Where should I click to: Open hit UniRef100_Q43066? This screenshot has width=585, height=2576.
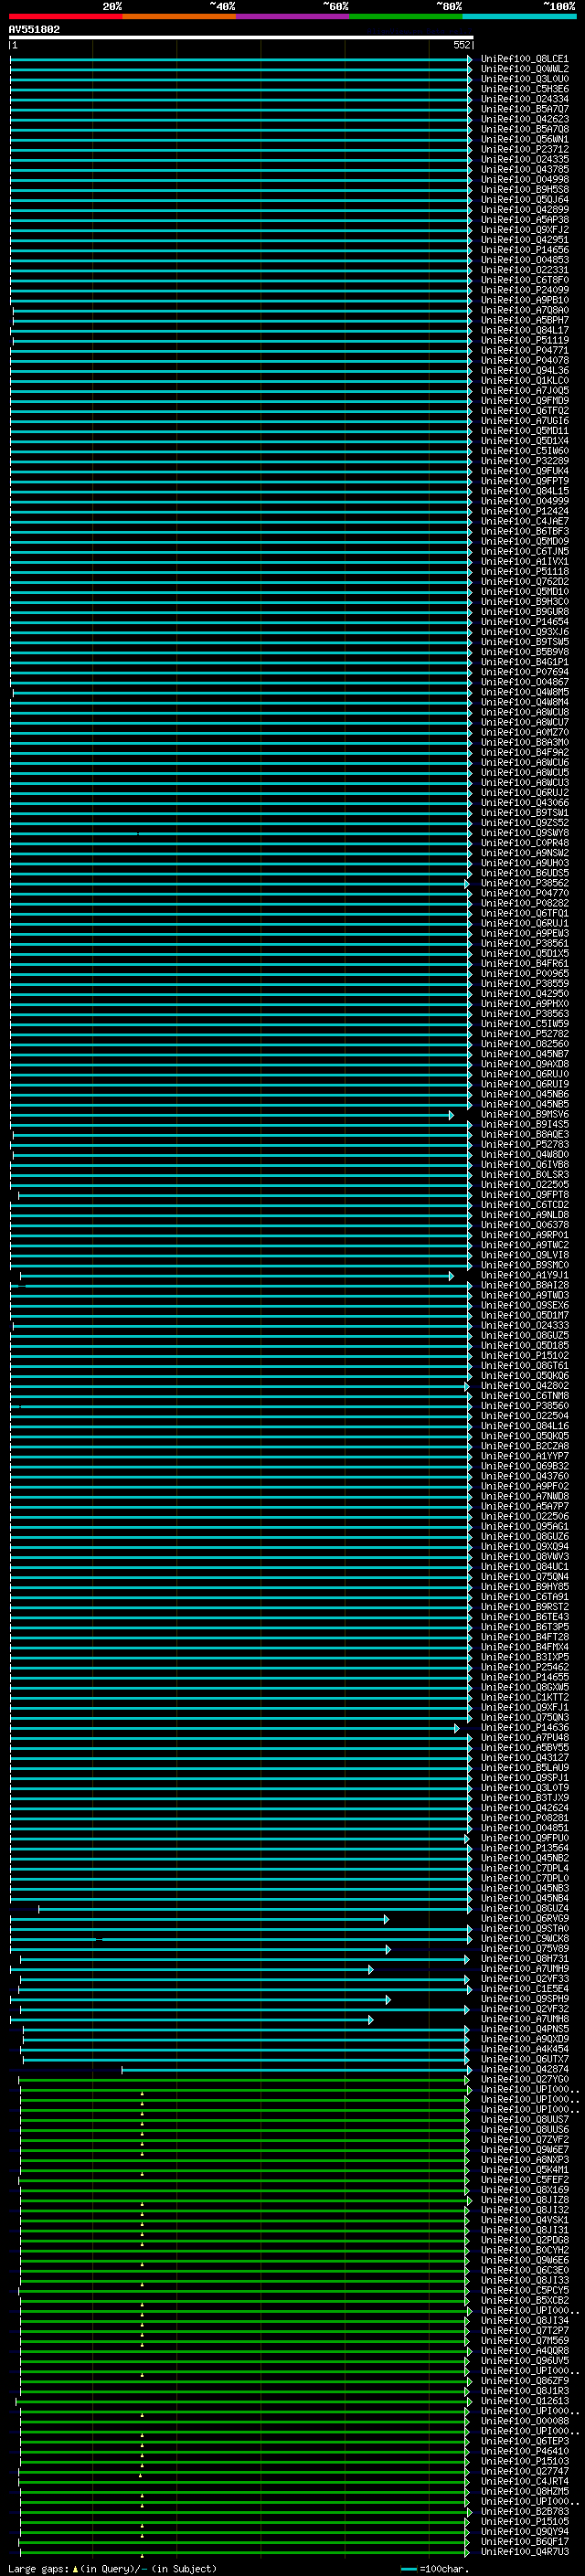[524, 803]
